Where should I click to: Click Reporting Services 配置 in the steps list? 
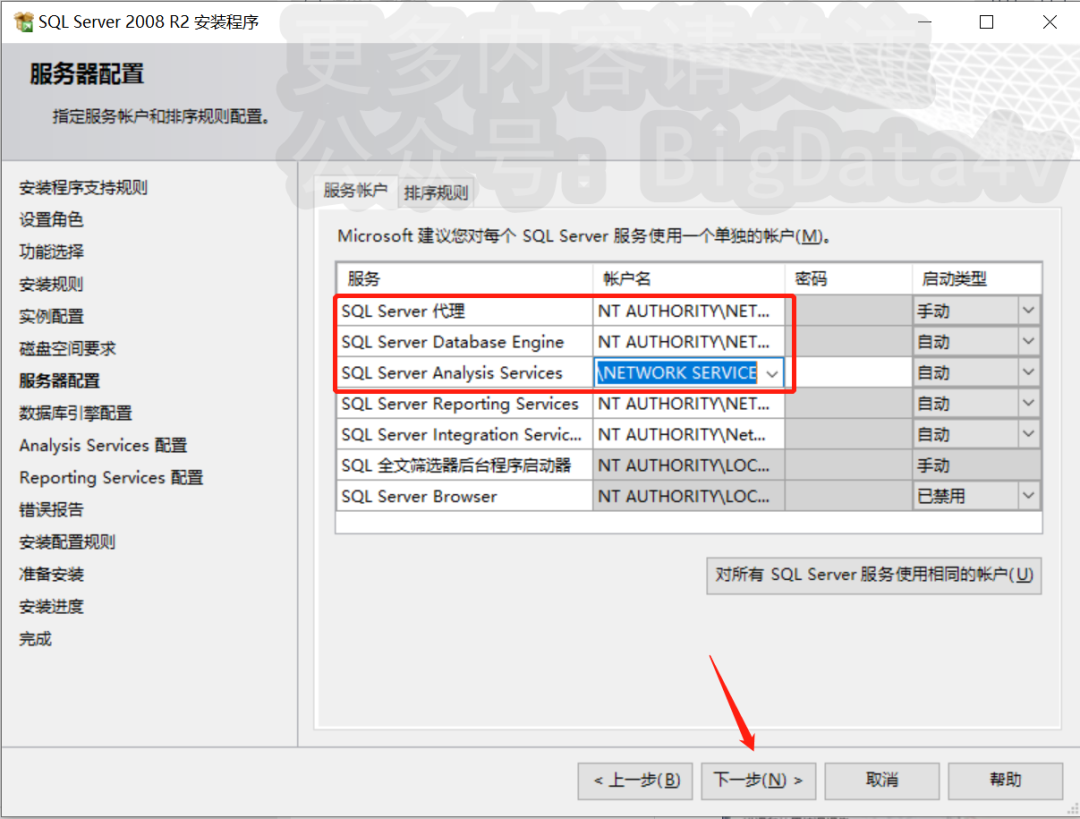click(111, 478)
